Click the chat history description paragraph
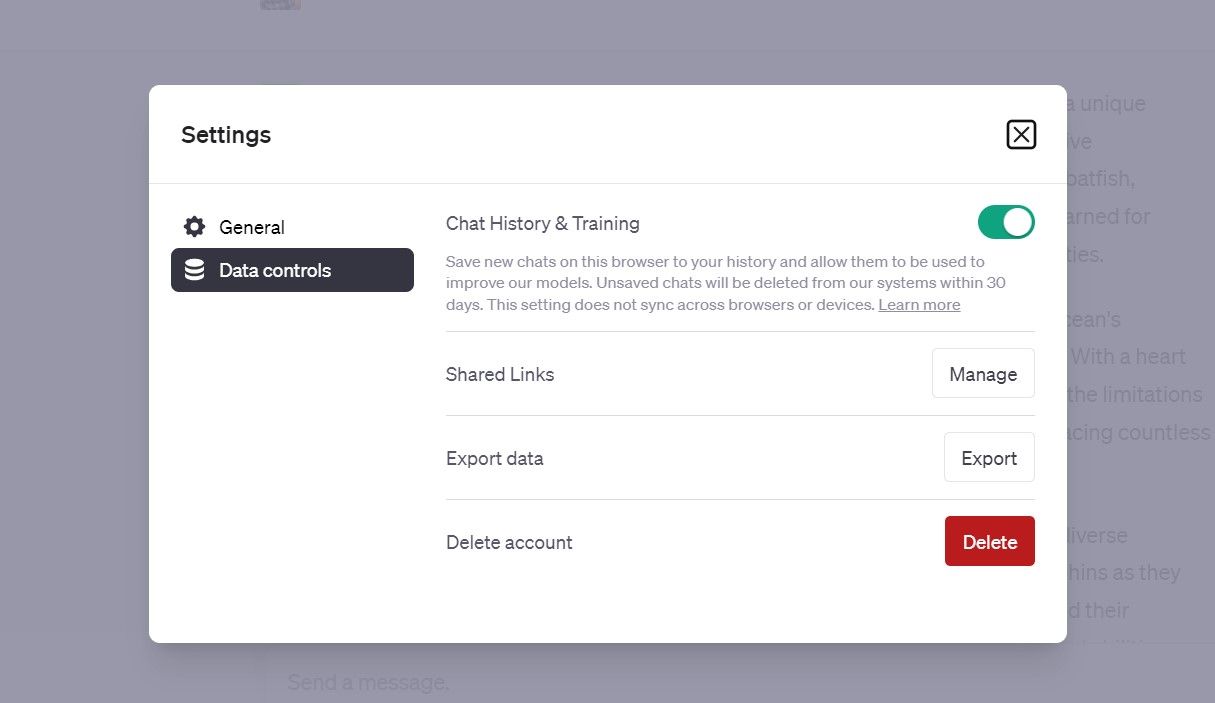 [726, 283]
